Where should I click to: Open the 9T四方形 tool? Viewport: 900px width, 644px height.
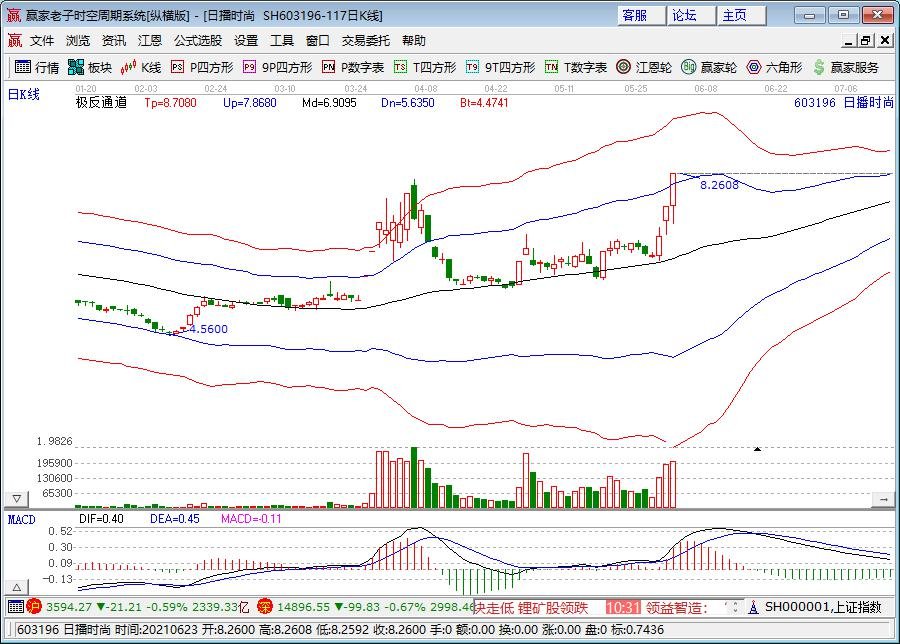500,67
